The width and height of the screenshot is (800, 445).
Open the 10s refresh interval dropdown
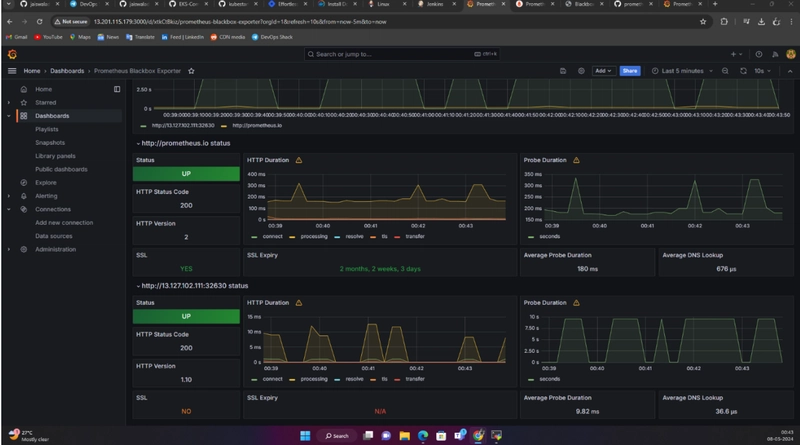[762, 71]
